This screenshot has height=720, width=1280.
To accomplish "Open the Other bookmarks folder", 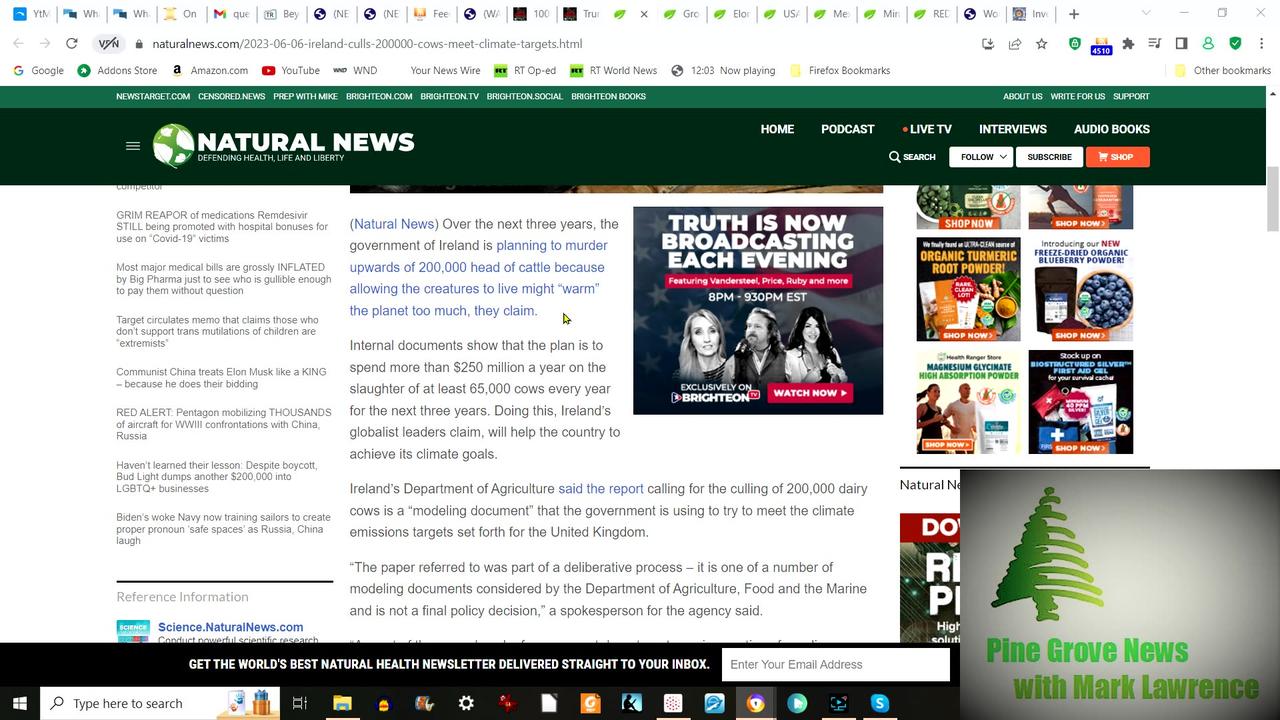I will pyautogui.click(x=1222, y=70).
